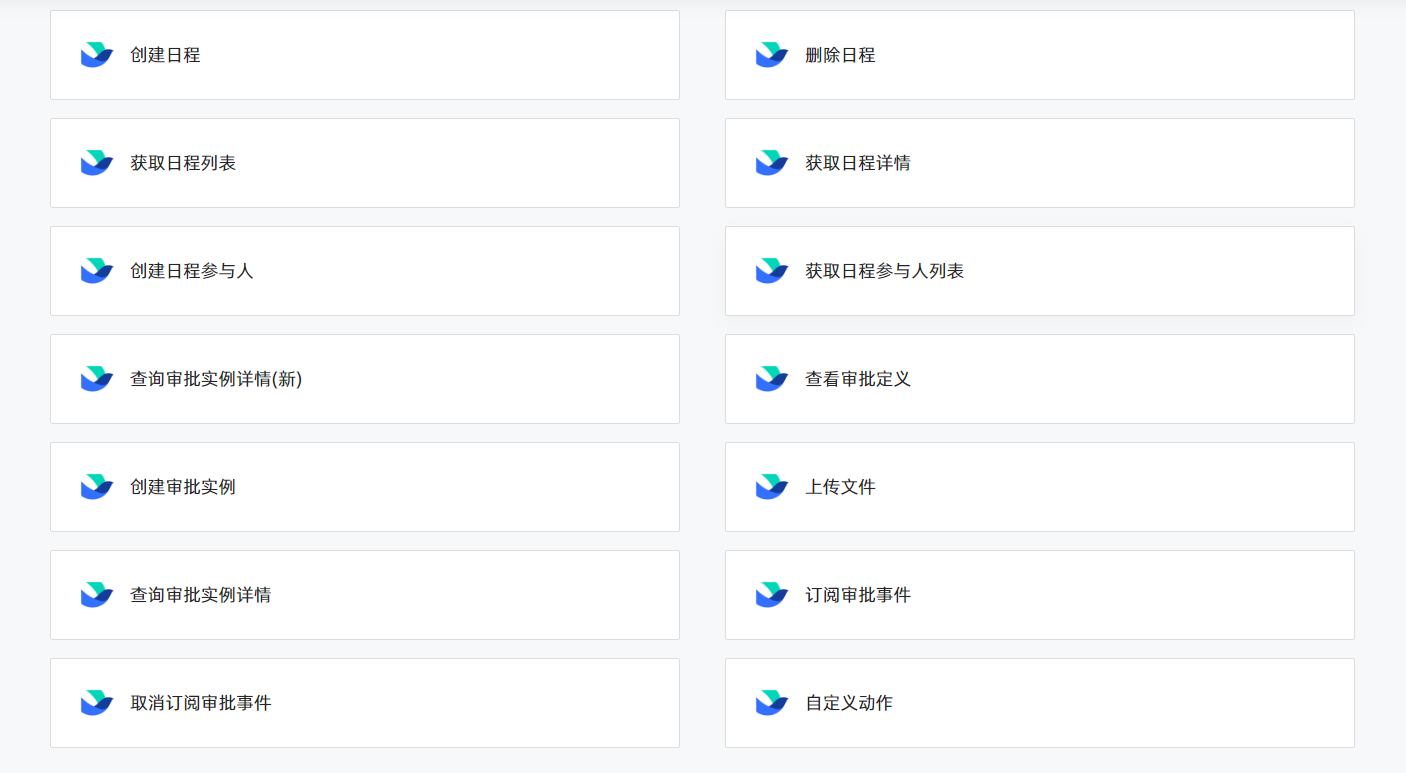Open the 获取日程列表 label

(183, 163)
